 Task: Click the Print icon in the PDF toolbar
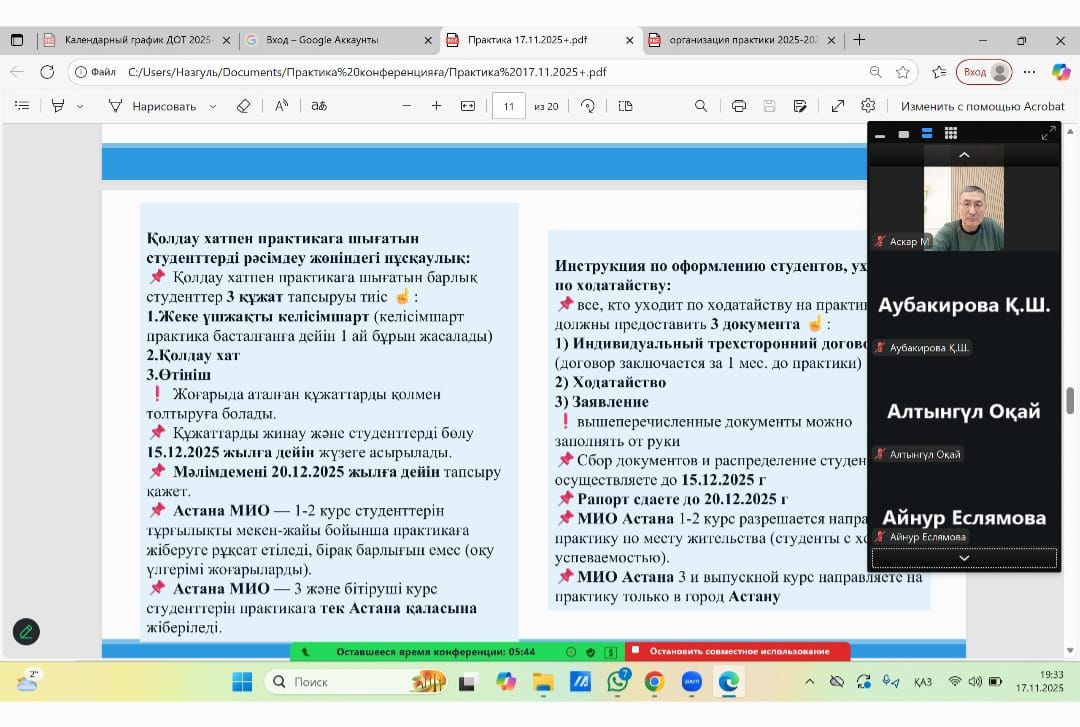click(739, 106)
